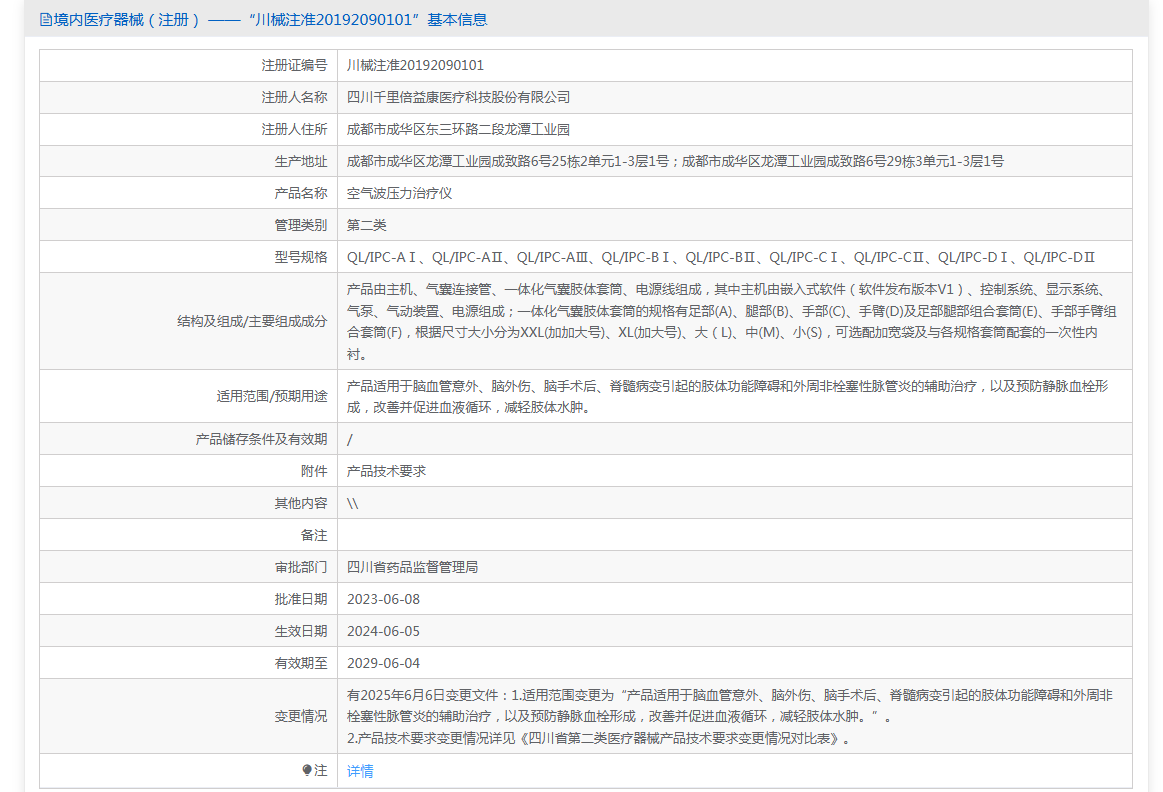Click the 注册人住所 label cell
This screenshot has height=792, width=1163.
(188, 129)
